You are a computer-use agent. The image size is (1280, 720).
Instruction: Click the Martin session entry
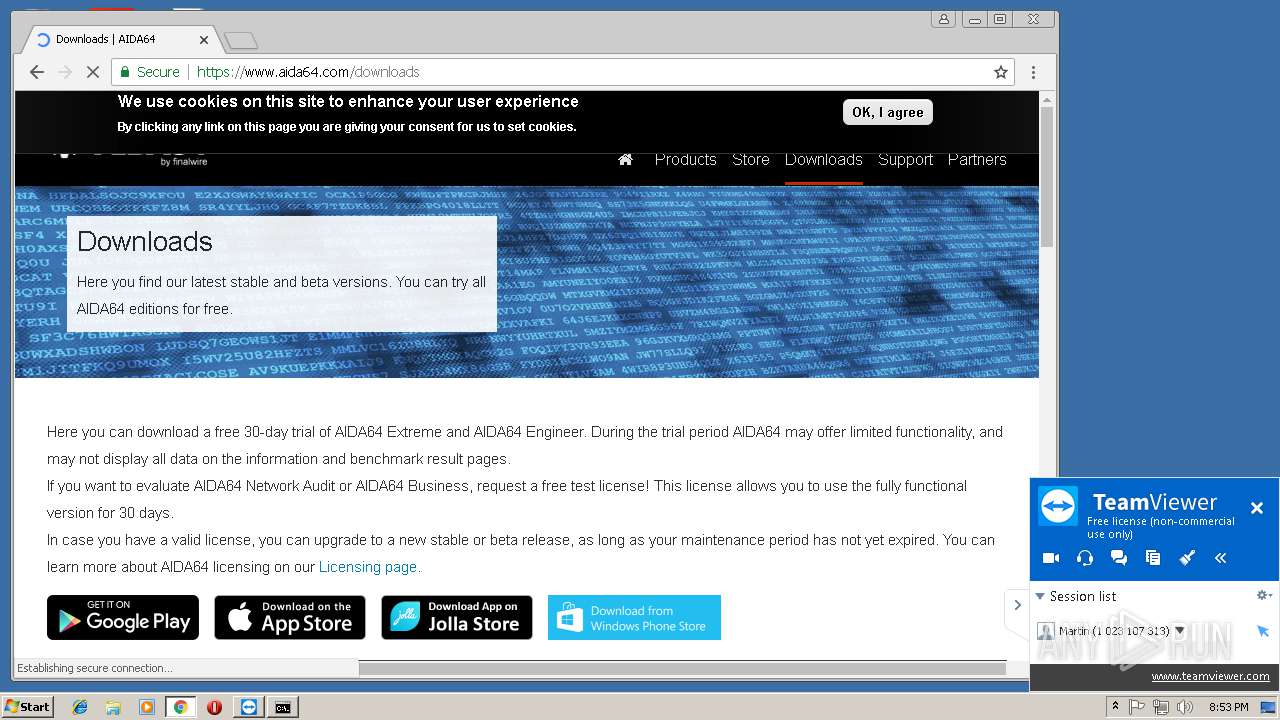[1112, 631]
